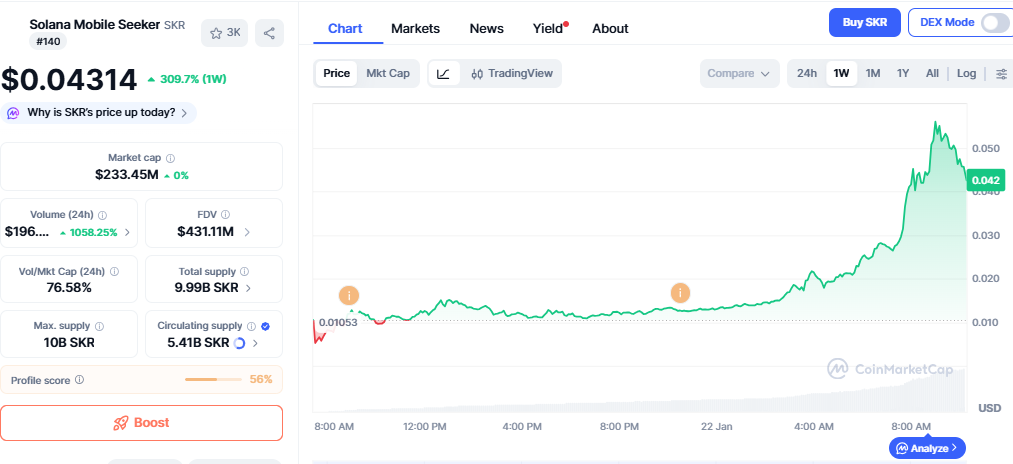Open the Compare dropdown
Screen dimensions: 1013x464
(x=739, y=73)
